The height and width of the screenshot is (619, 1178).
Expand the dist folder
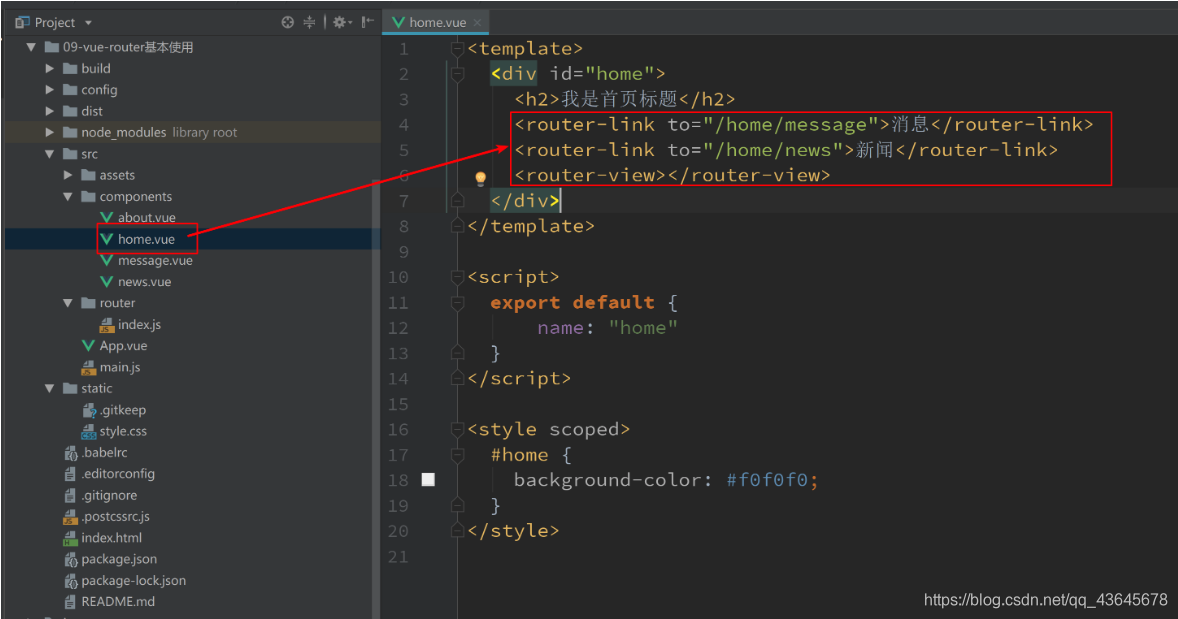tap(50, 111)
